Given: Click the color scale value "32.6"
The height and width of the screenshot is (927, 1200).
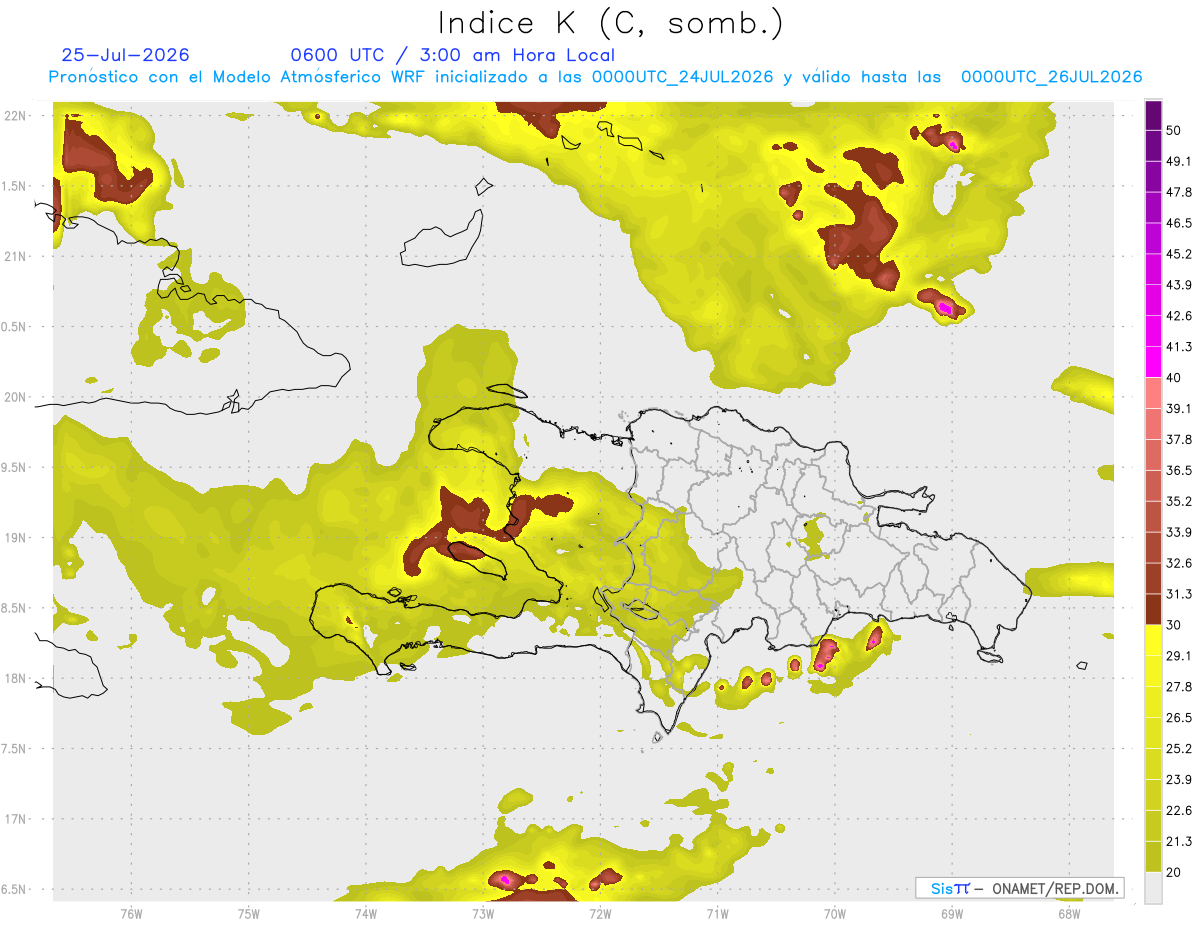Looking at the screenshot, I should click(x=1179, y=563).
